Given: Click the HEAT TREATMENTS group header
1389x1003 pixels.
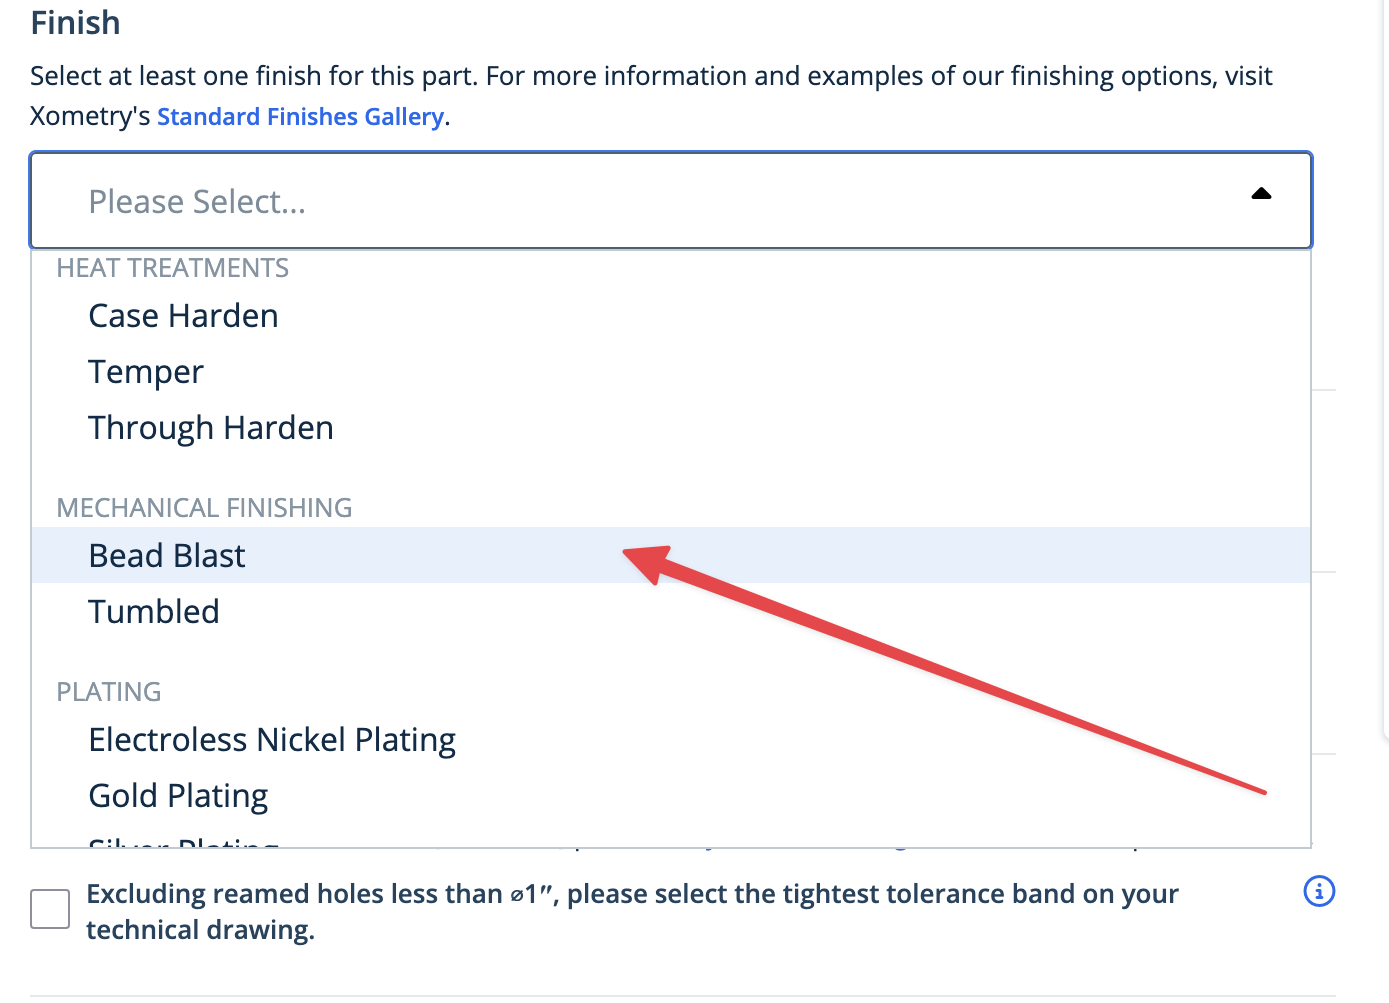Looking at the screenshot, I should (x=172, y=268).
